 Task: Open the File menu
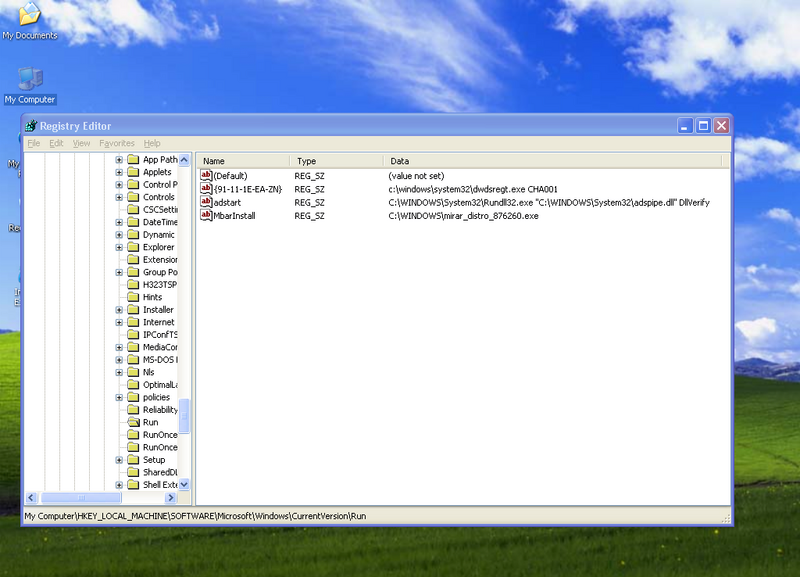pos(34,143)
